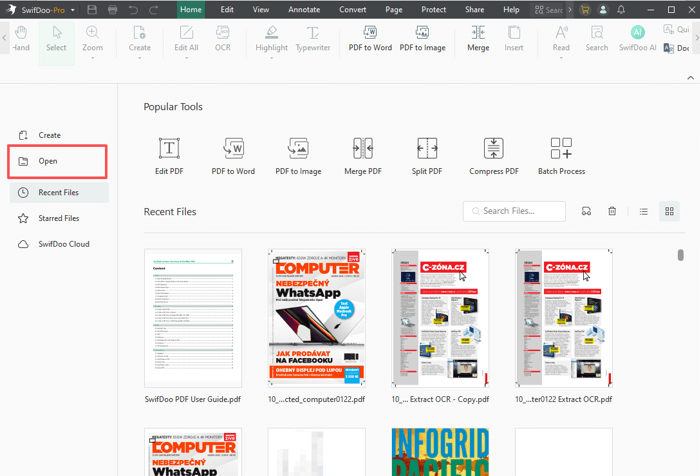Open the Help tab

click(511, 9)
